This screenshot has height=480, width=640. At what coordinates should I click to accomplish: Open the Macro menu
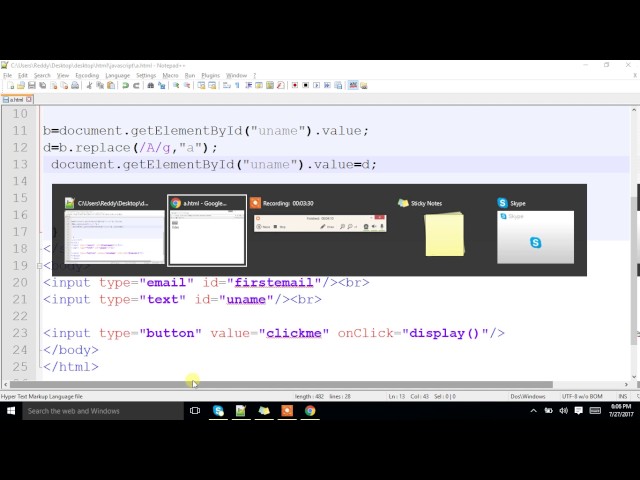(x=171, y=75)
